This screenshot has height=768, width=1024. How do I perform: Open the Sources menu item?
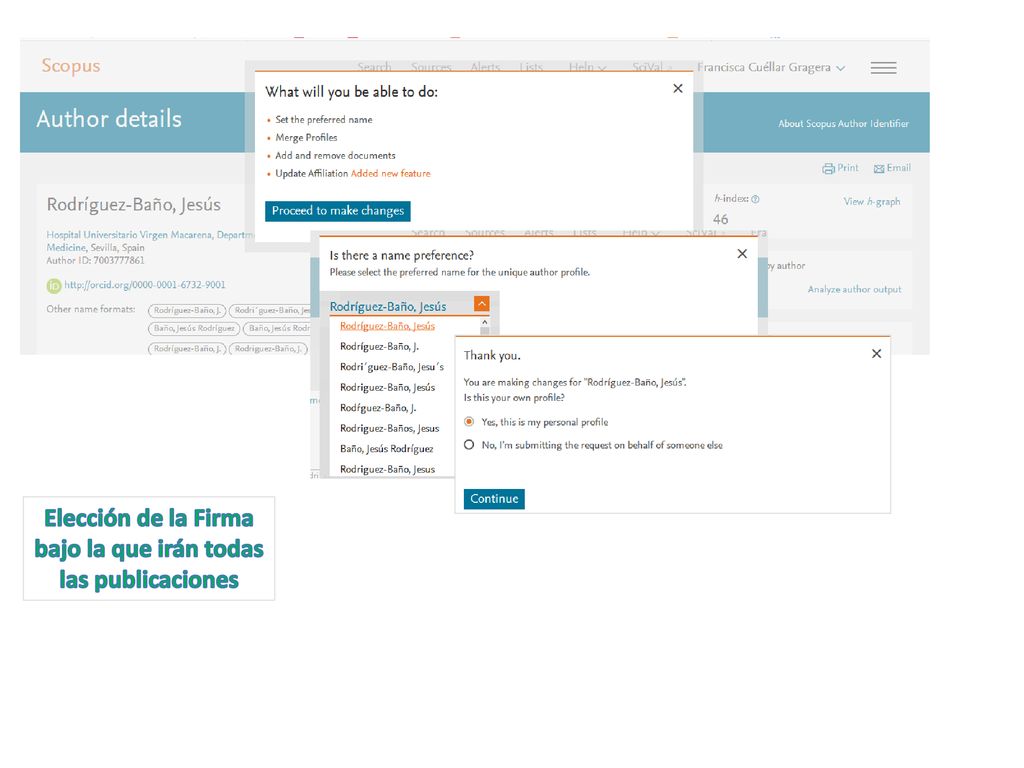(431, 67)
